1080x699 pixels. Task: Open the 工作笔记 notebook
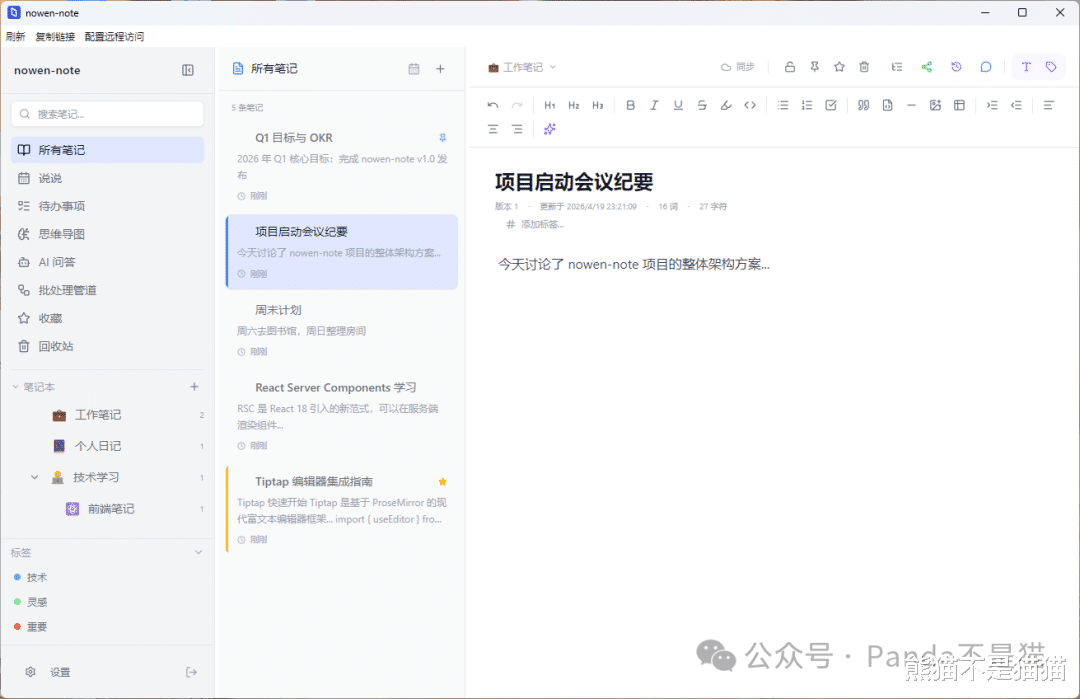(107, 415)
